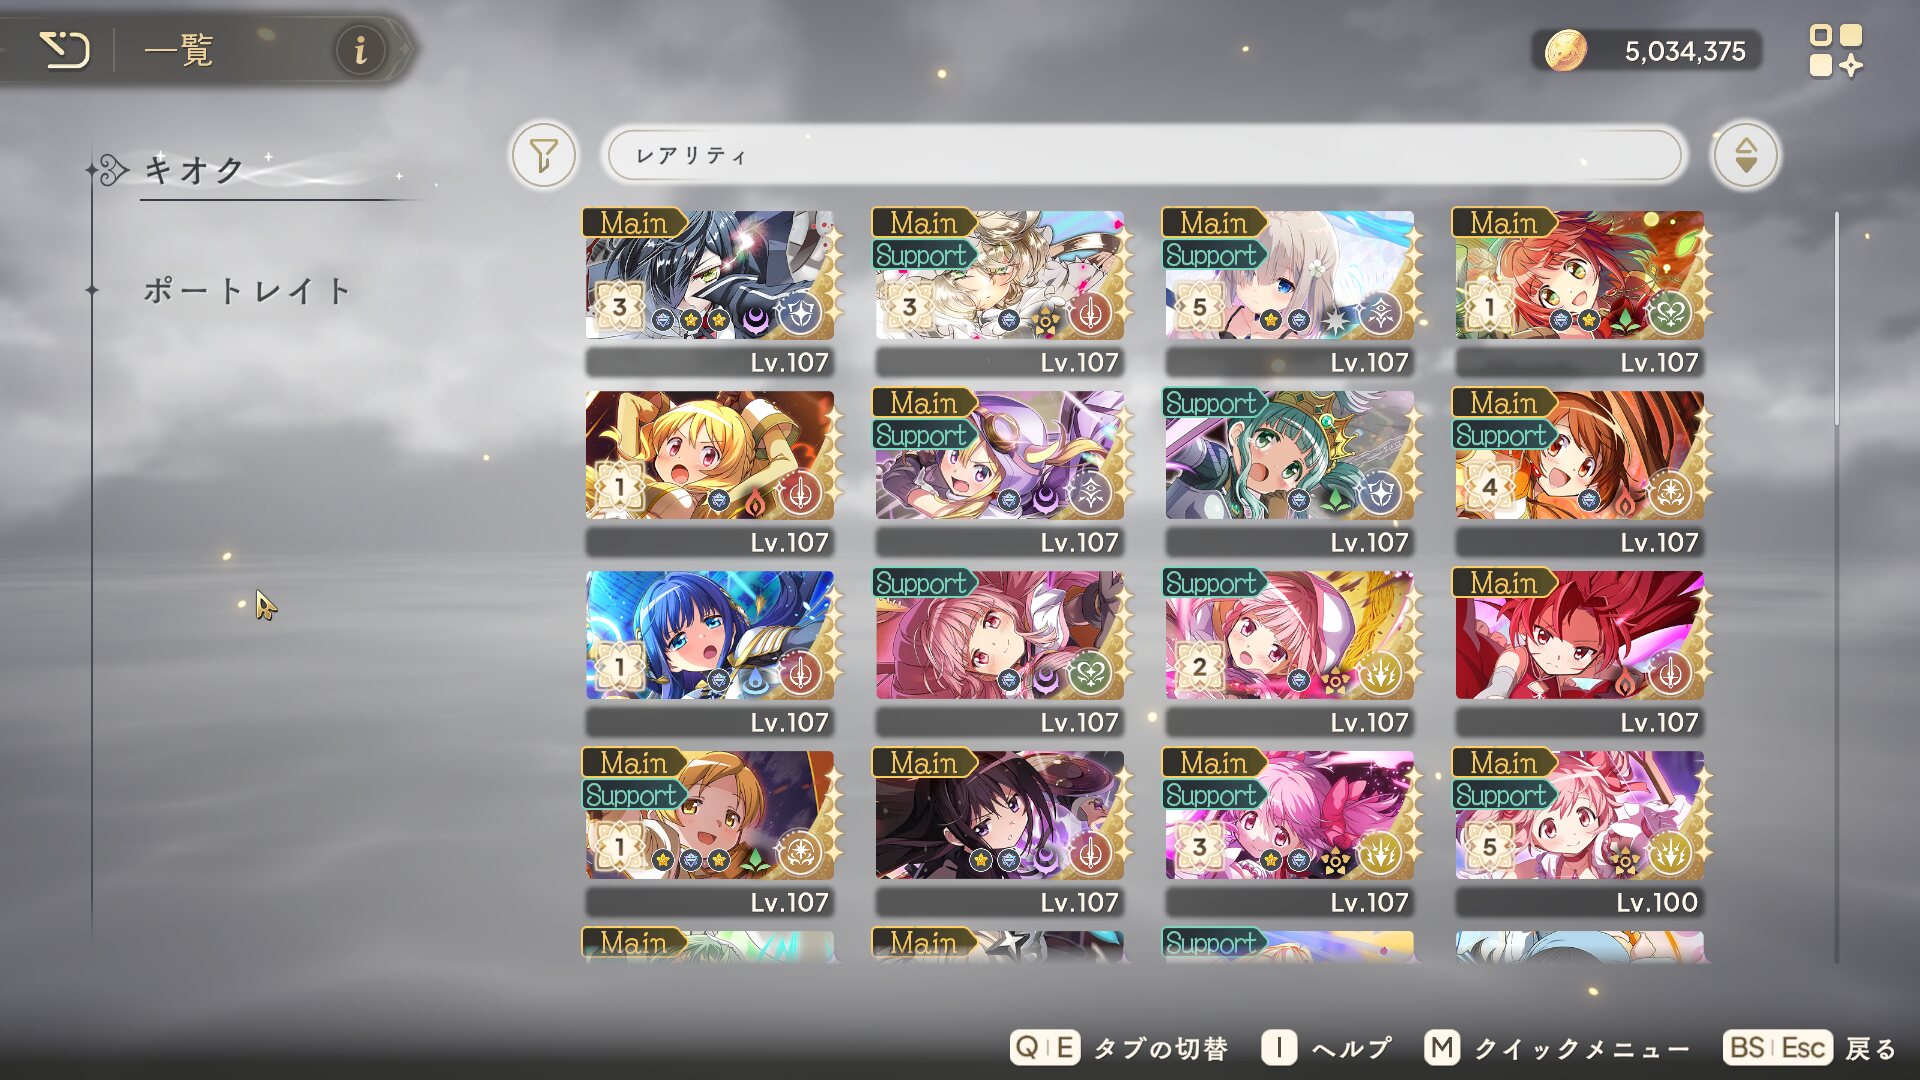Open the grid menu icon at top right
Image resolution: width=1920 pixels, height=1080 pixels.
[1836, 50]
